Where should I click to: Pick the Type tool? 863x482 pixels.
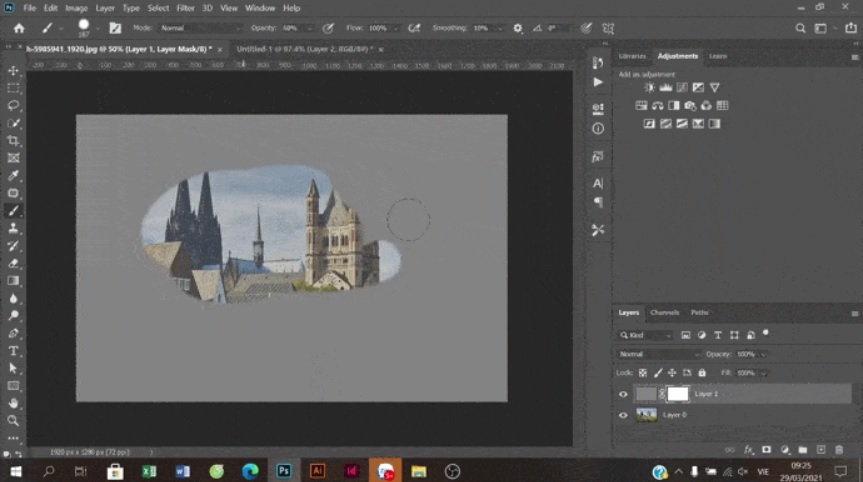14,351
